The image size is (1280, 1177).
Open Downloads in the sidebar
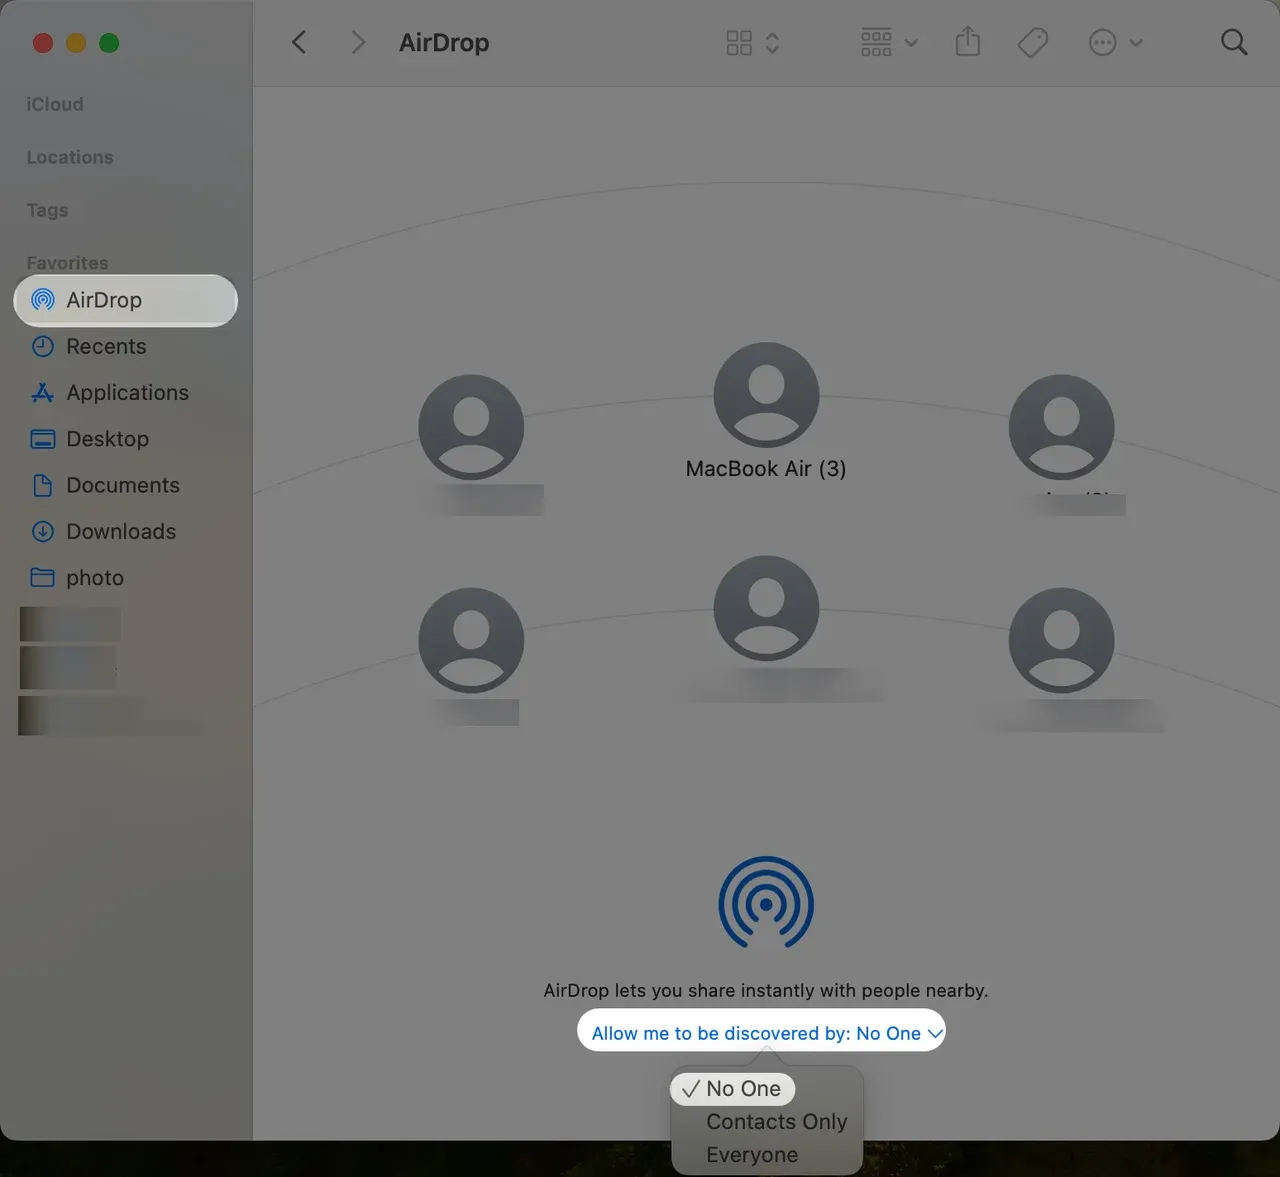tap(126, 531)
